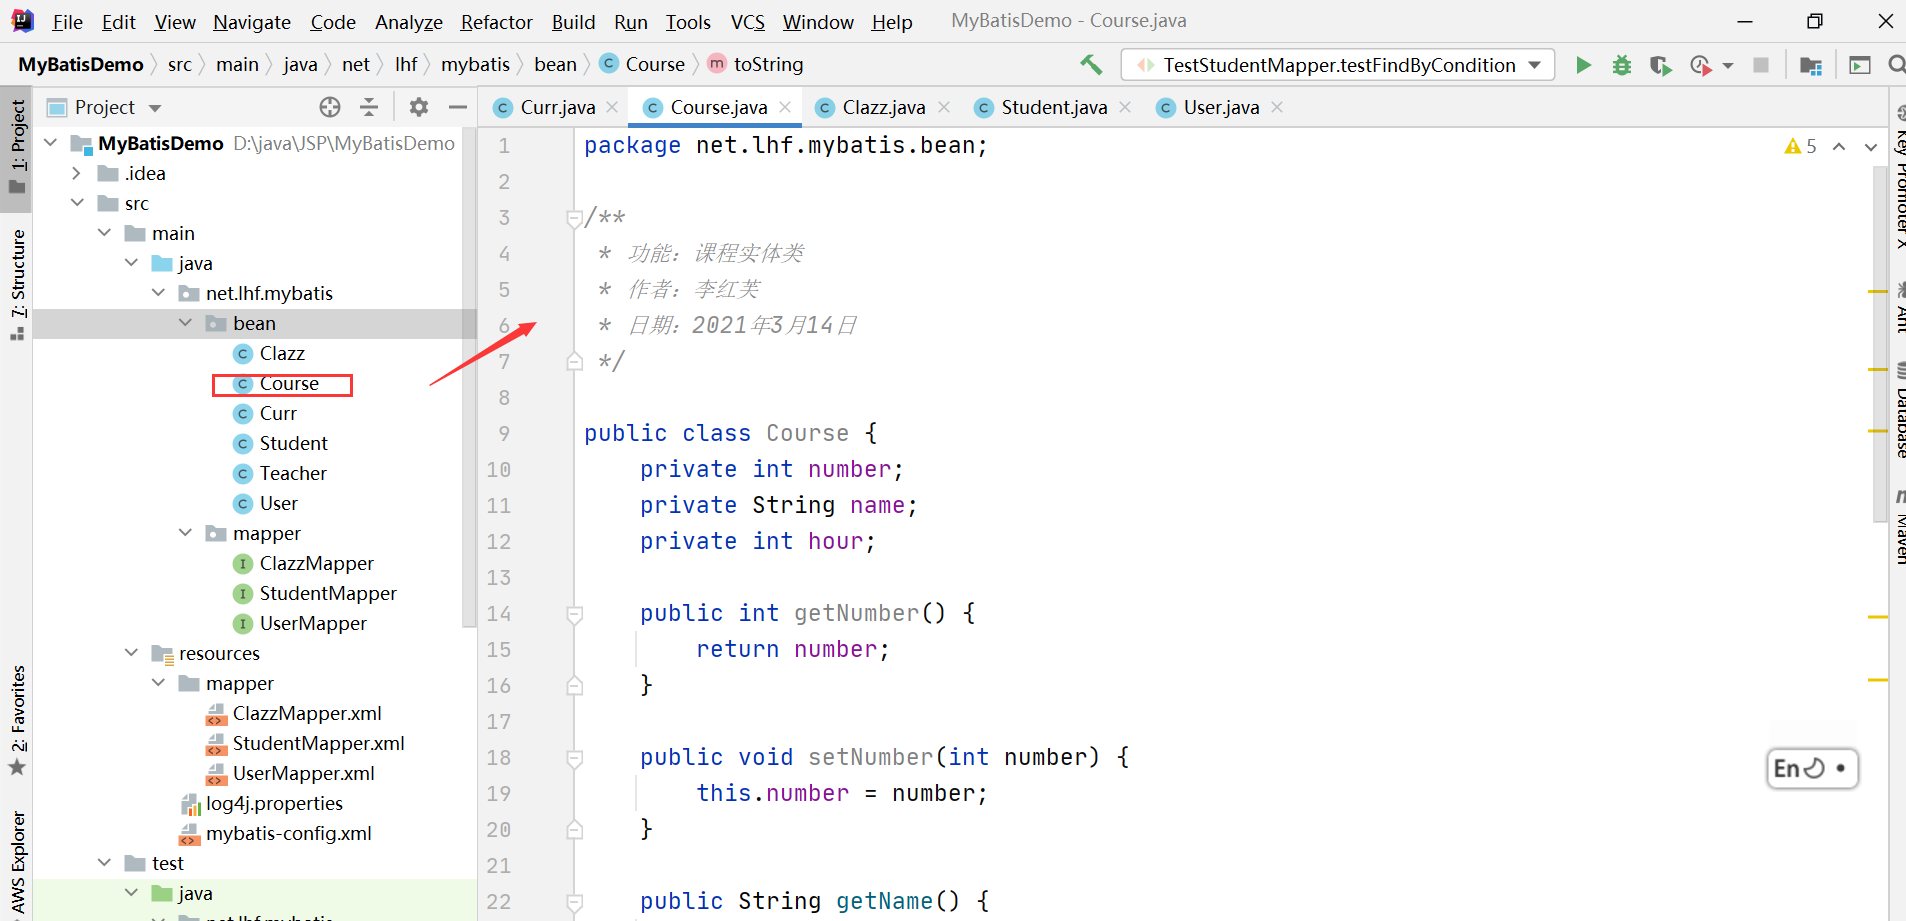1906x921 pixels.
Task: Open the Refactor menu
Action: (497, 22)
